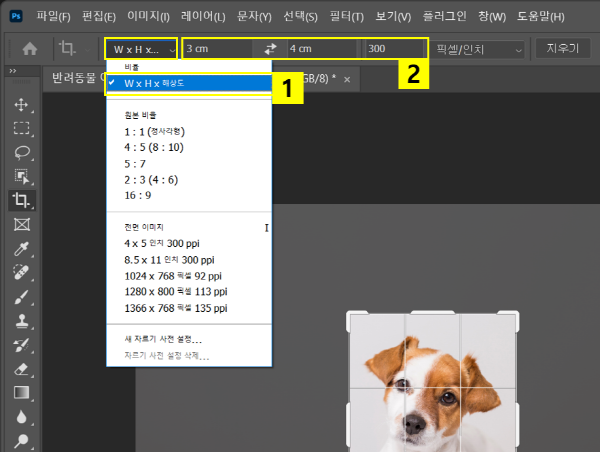Open the 이미지(I) menu
Viewport: 600px width, 452px height.
[148, 16]
